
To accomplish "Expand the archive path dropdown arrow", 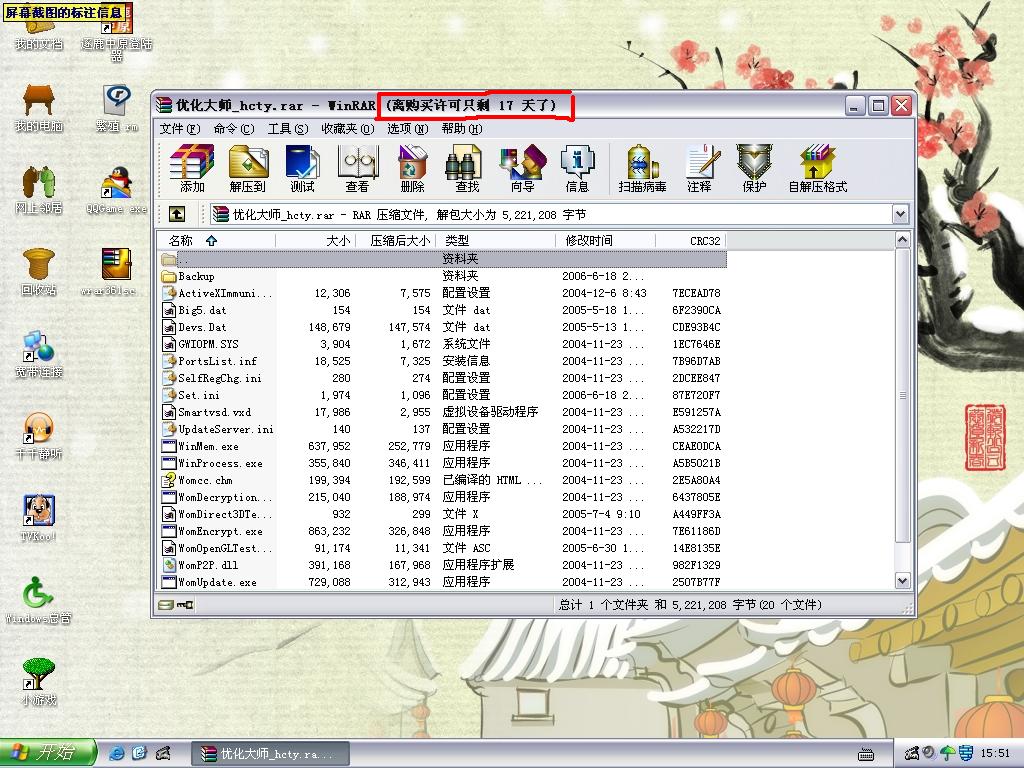I will [900, 214].
